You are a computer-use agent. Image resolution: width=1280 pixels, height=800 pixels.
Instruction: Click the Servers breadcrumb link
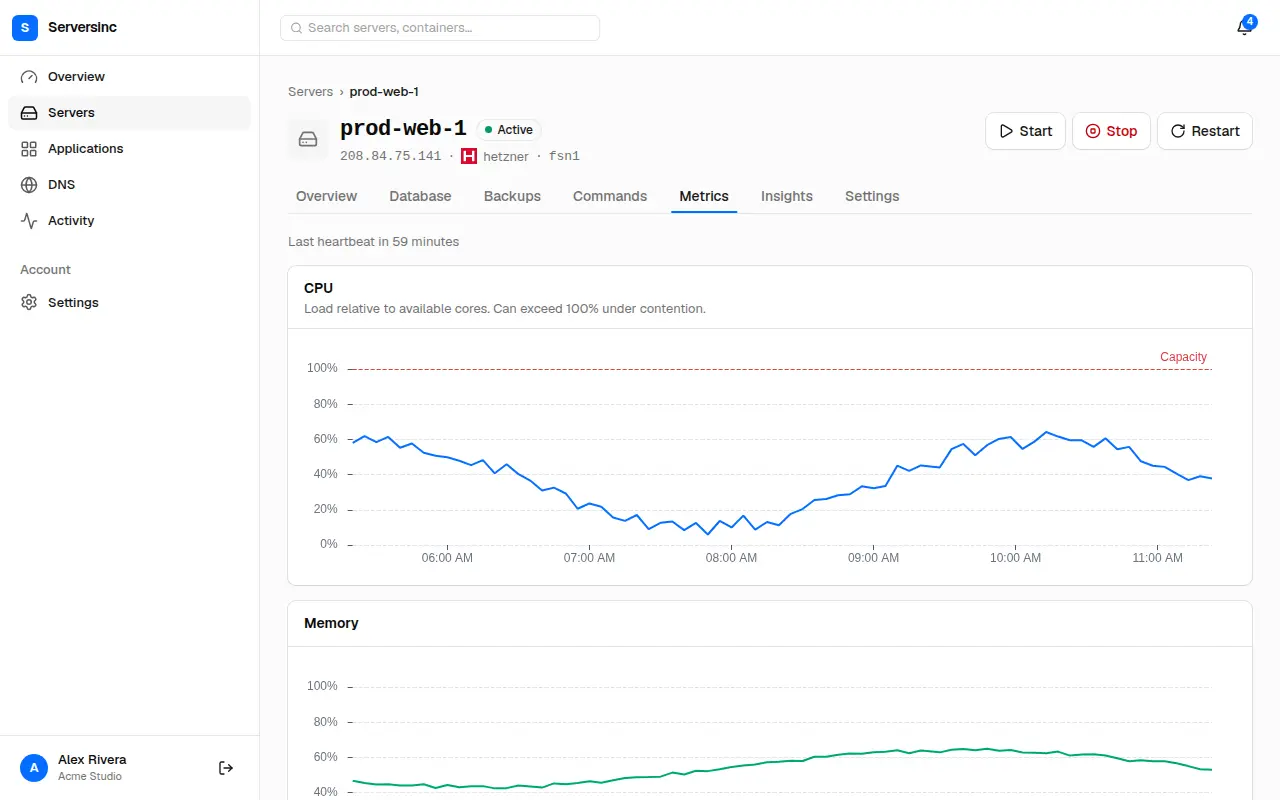coord(310,92)
